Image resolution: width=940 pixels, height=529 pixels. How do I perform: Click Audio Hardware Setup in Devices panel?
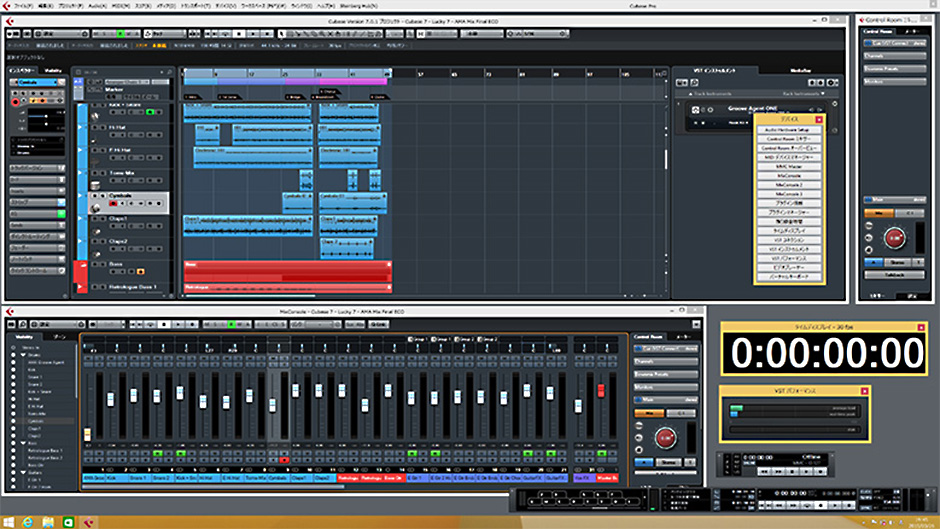point(789,130)
